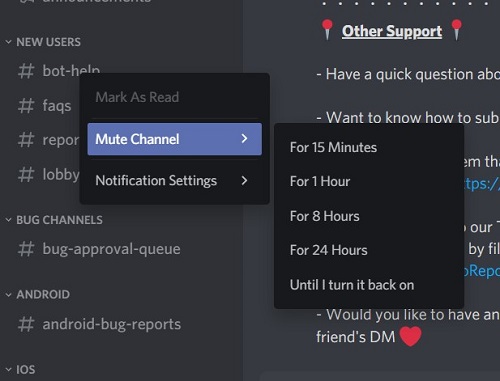Click the hash icon of bug-approval-queue
The image size is (500, 381).
point(26,249)
